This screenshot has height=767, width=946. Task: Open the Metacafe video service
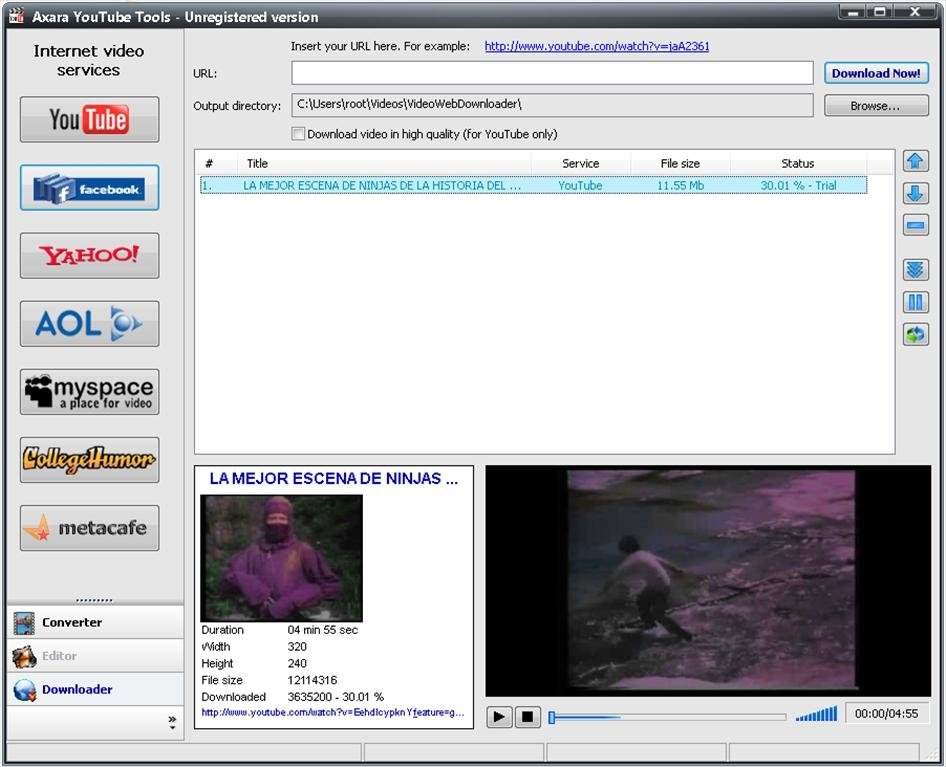(x=89, y=528)
